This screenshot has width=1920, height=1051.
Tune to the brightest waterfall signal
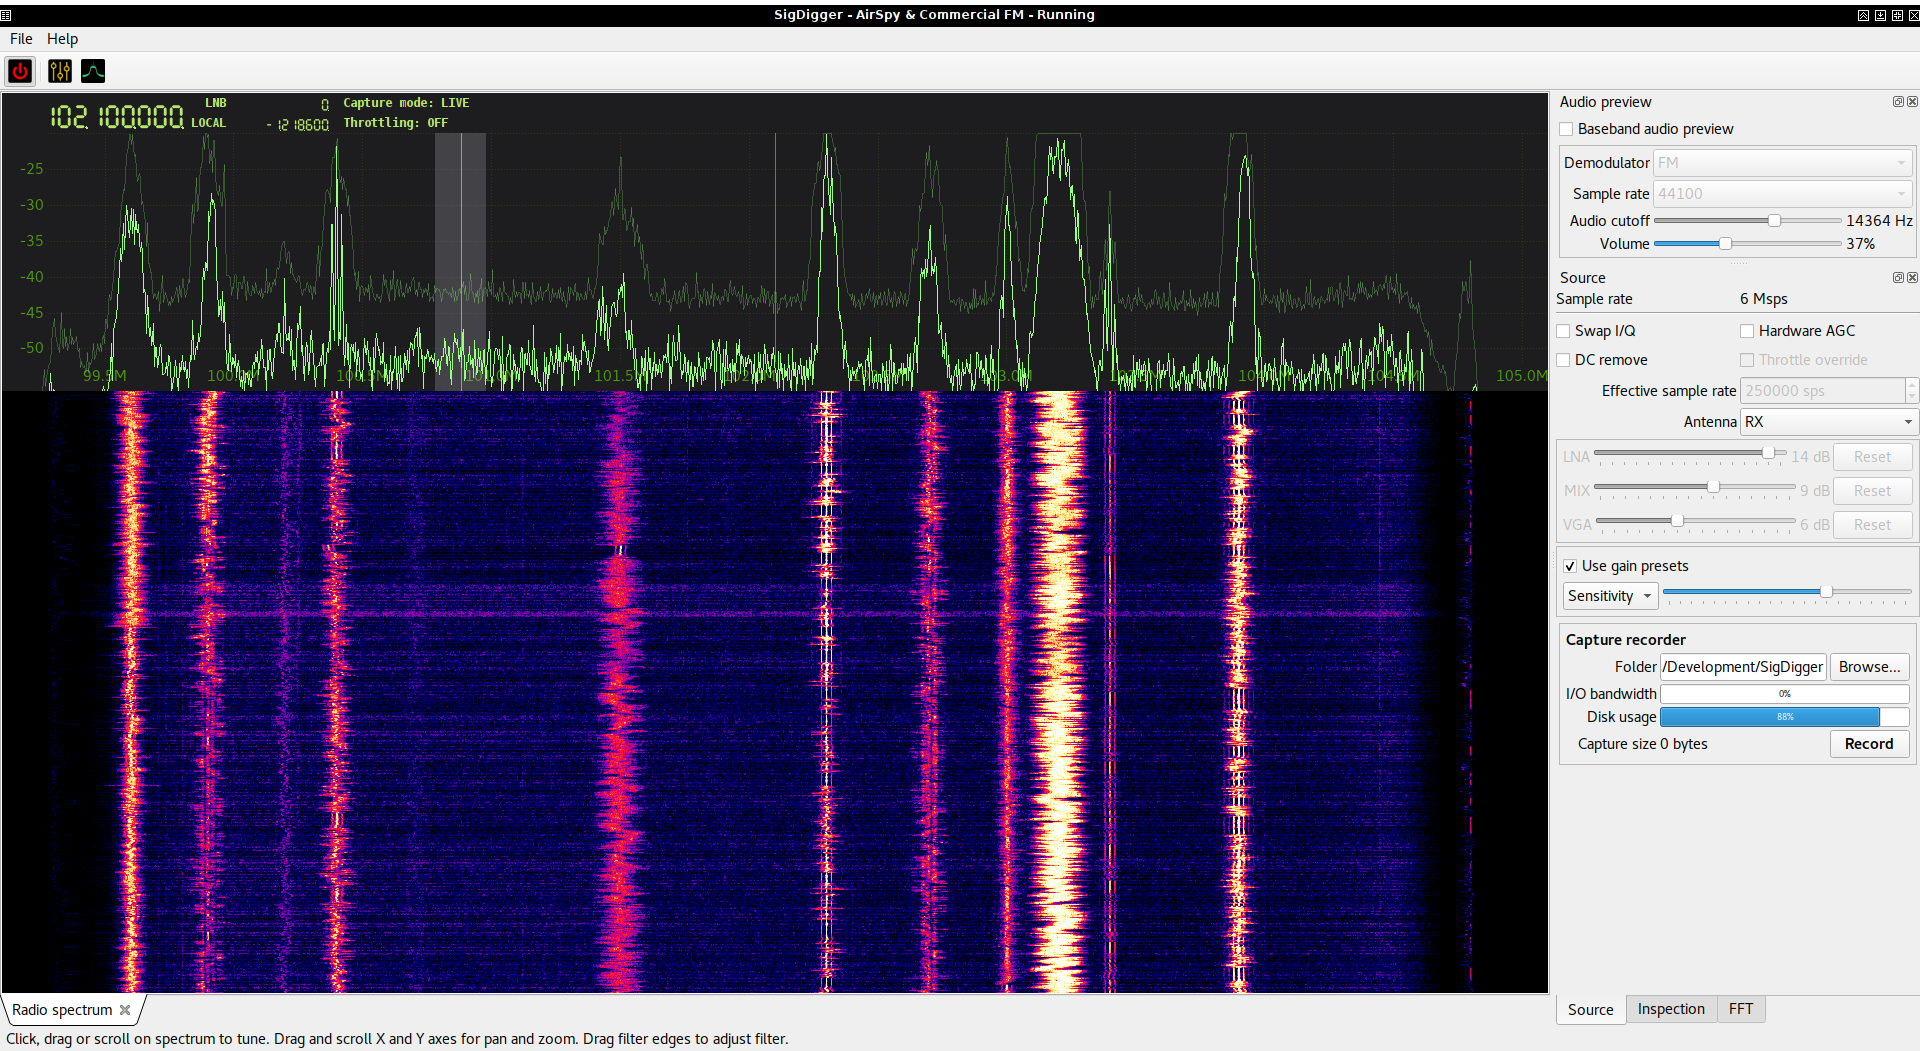[1058, 690]
